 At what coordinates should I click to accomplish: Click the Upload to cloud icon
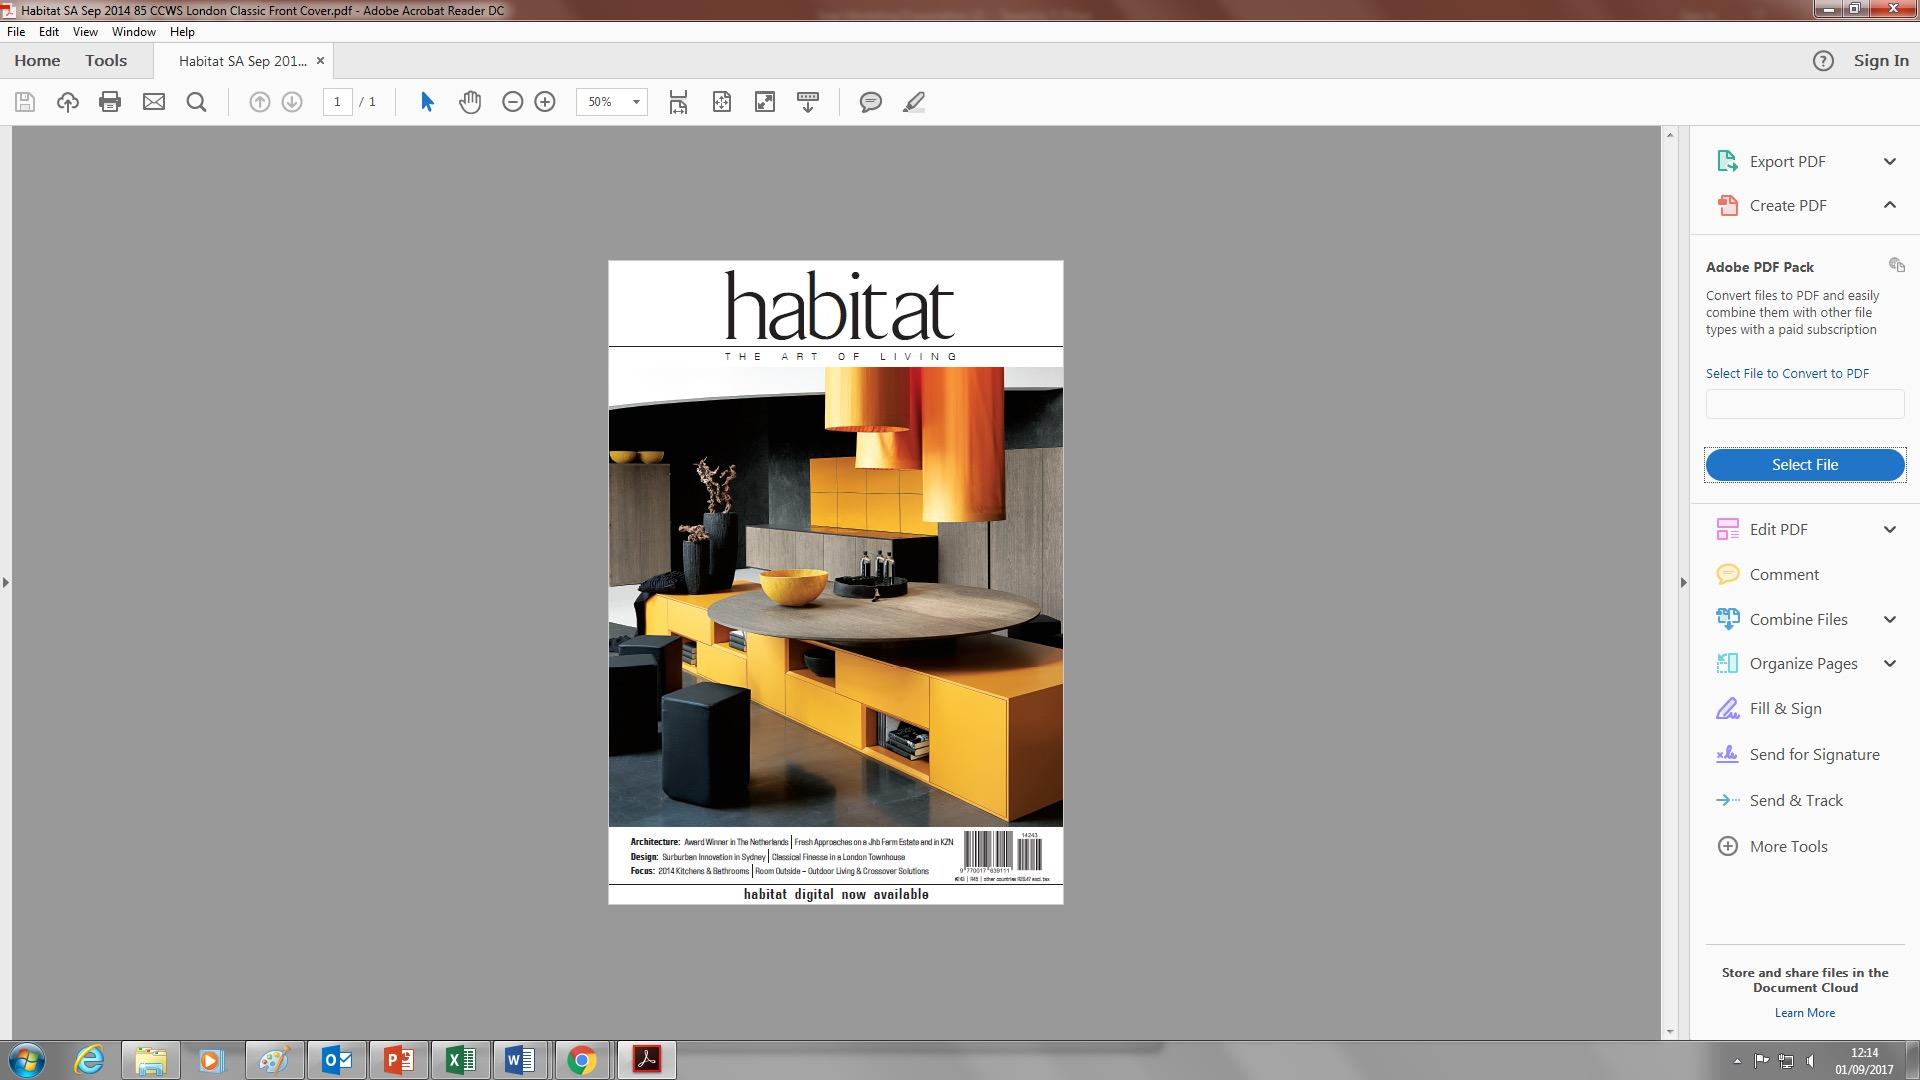pyautogui.click(x=67, y=102)
